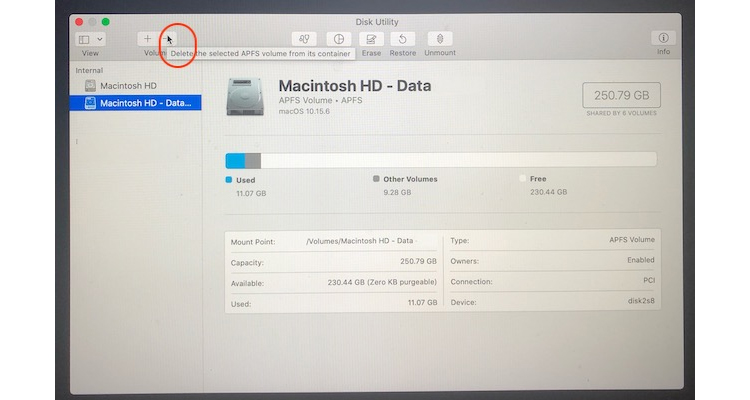Click the macOS 10.15.6 version text

[304, 111]
